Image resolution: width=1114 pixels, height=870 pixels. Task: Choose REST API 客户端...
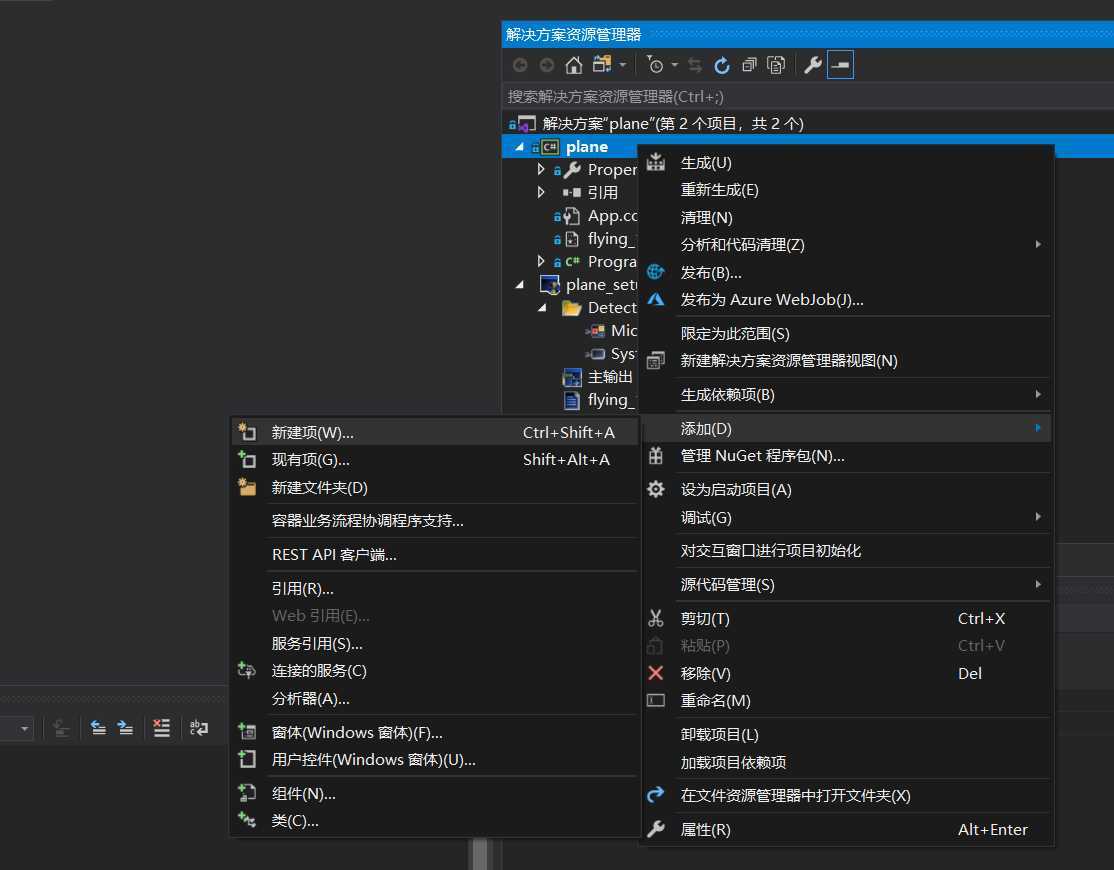pos(435,555)
